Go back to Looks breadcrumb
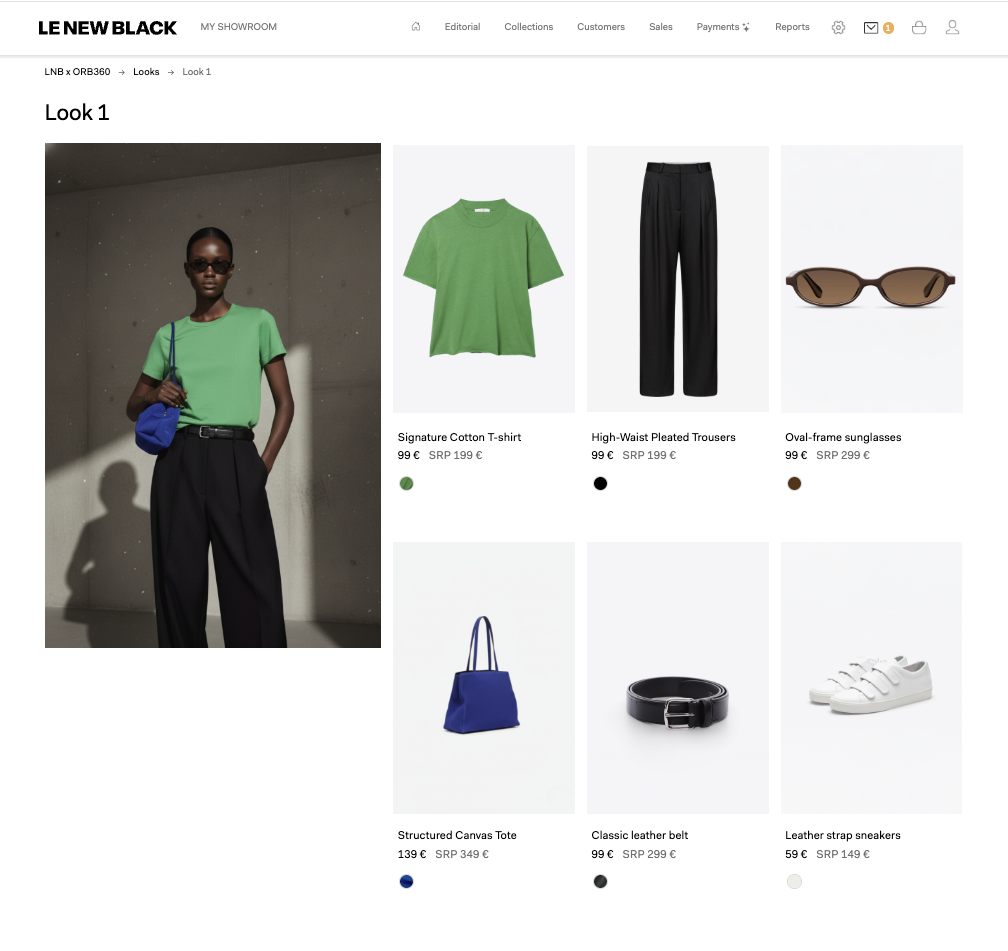The height and width of the screenshot is (951, 1008). pyautogui.click(x=146, y=72)
